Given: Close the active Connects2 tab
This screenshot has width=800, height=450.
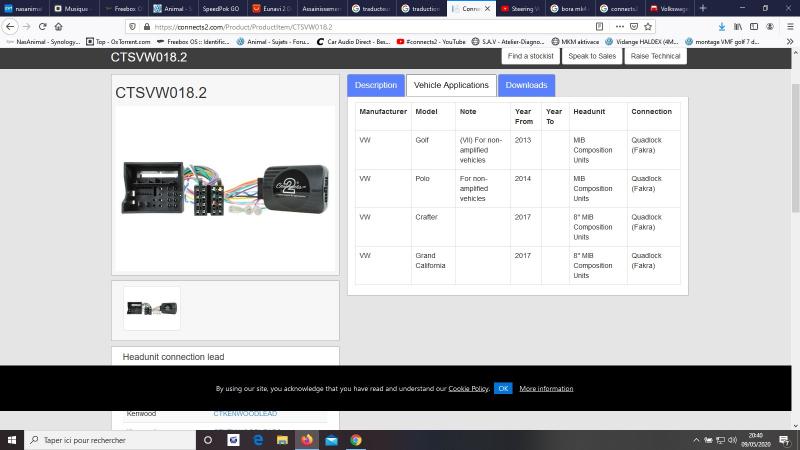Looking at the screenshot, I should pos(487,9).
